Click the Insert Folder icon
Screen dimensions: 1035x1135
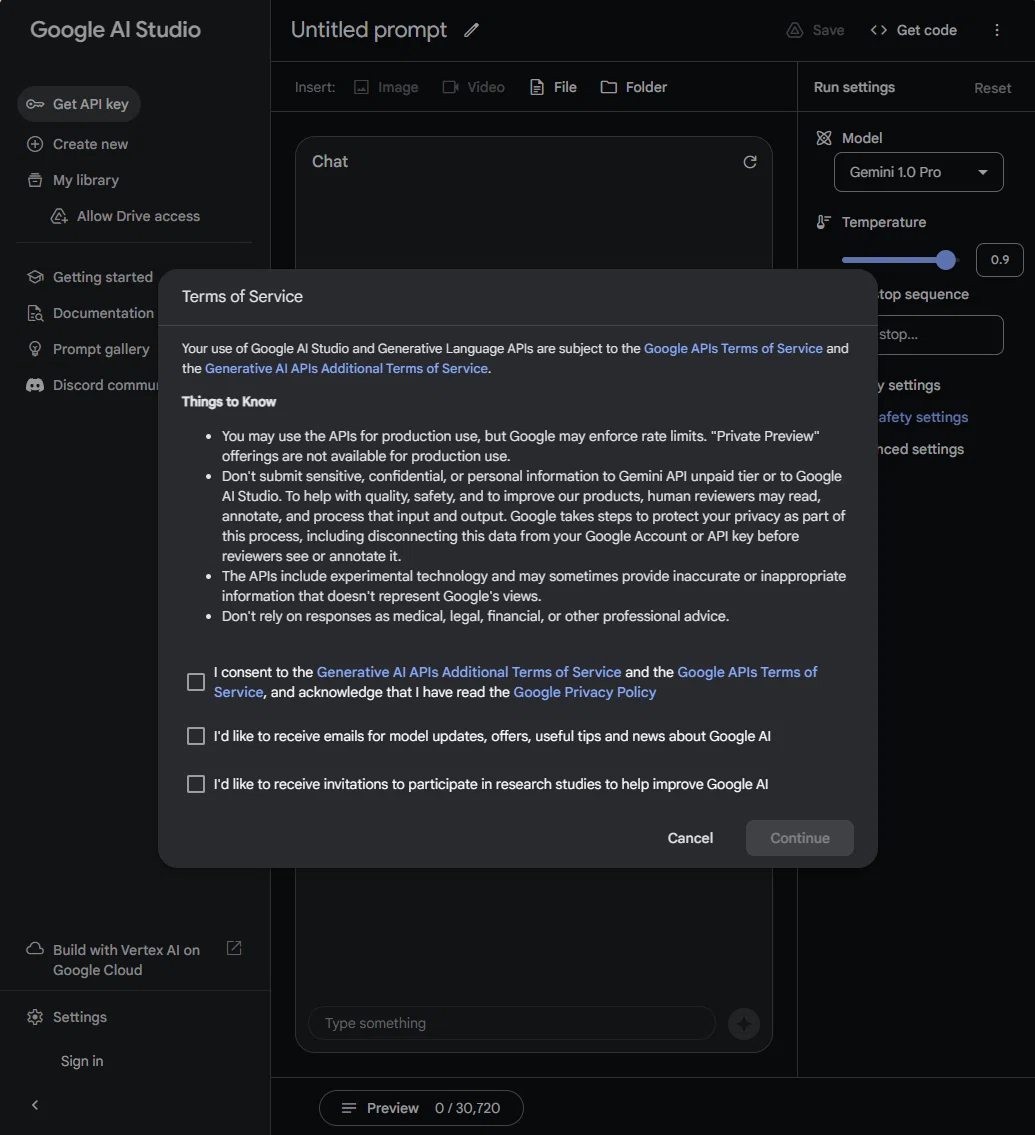pos(609,87)
